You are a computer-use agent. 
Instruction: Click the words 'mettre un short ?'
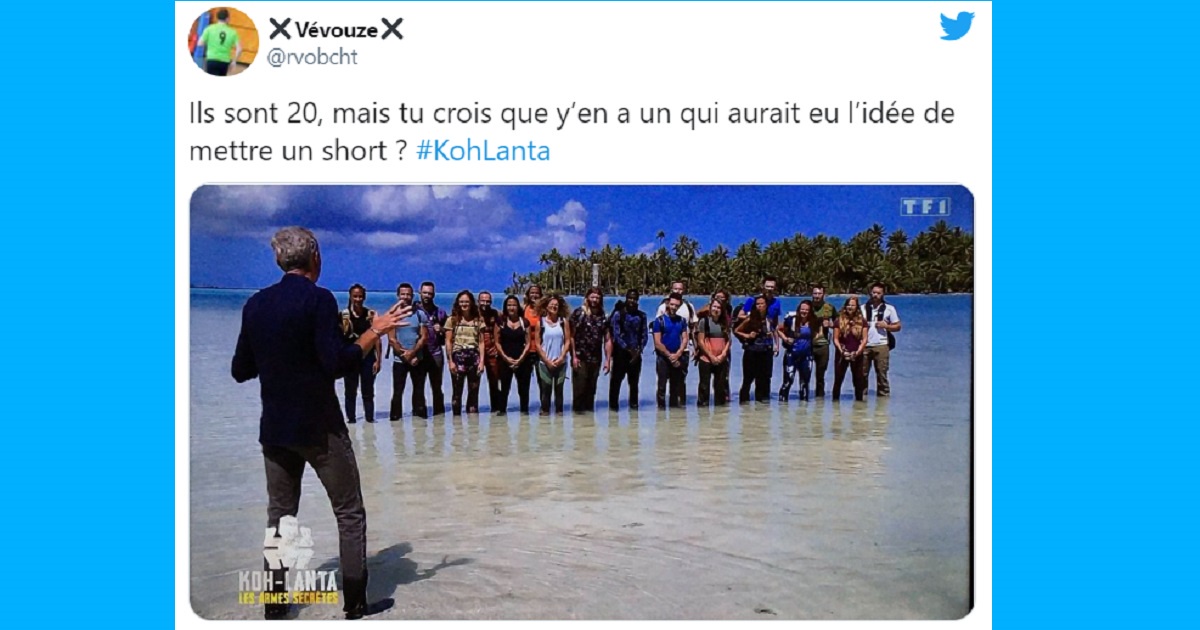(298, 152)
